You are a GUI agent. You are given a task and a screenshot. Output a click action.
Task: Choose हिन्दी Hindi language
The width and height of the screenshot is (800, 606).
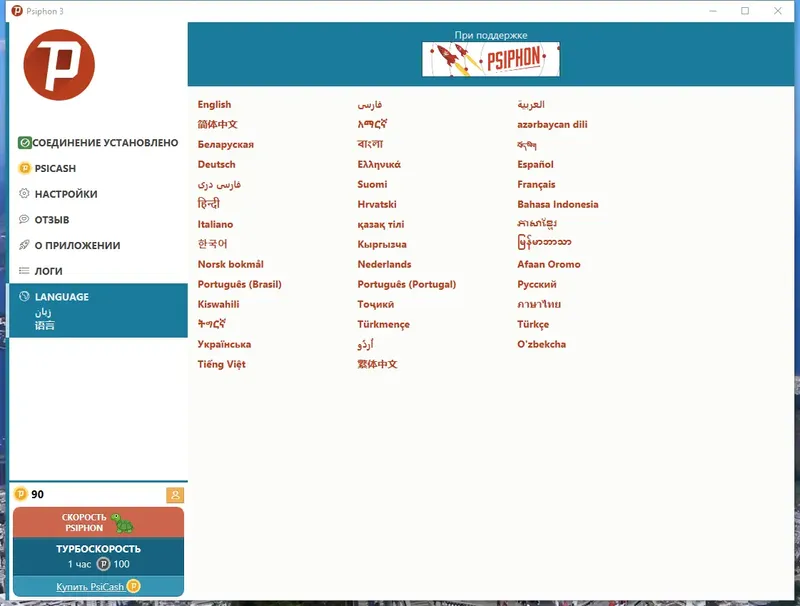pos(209,204)
